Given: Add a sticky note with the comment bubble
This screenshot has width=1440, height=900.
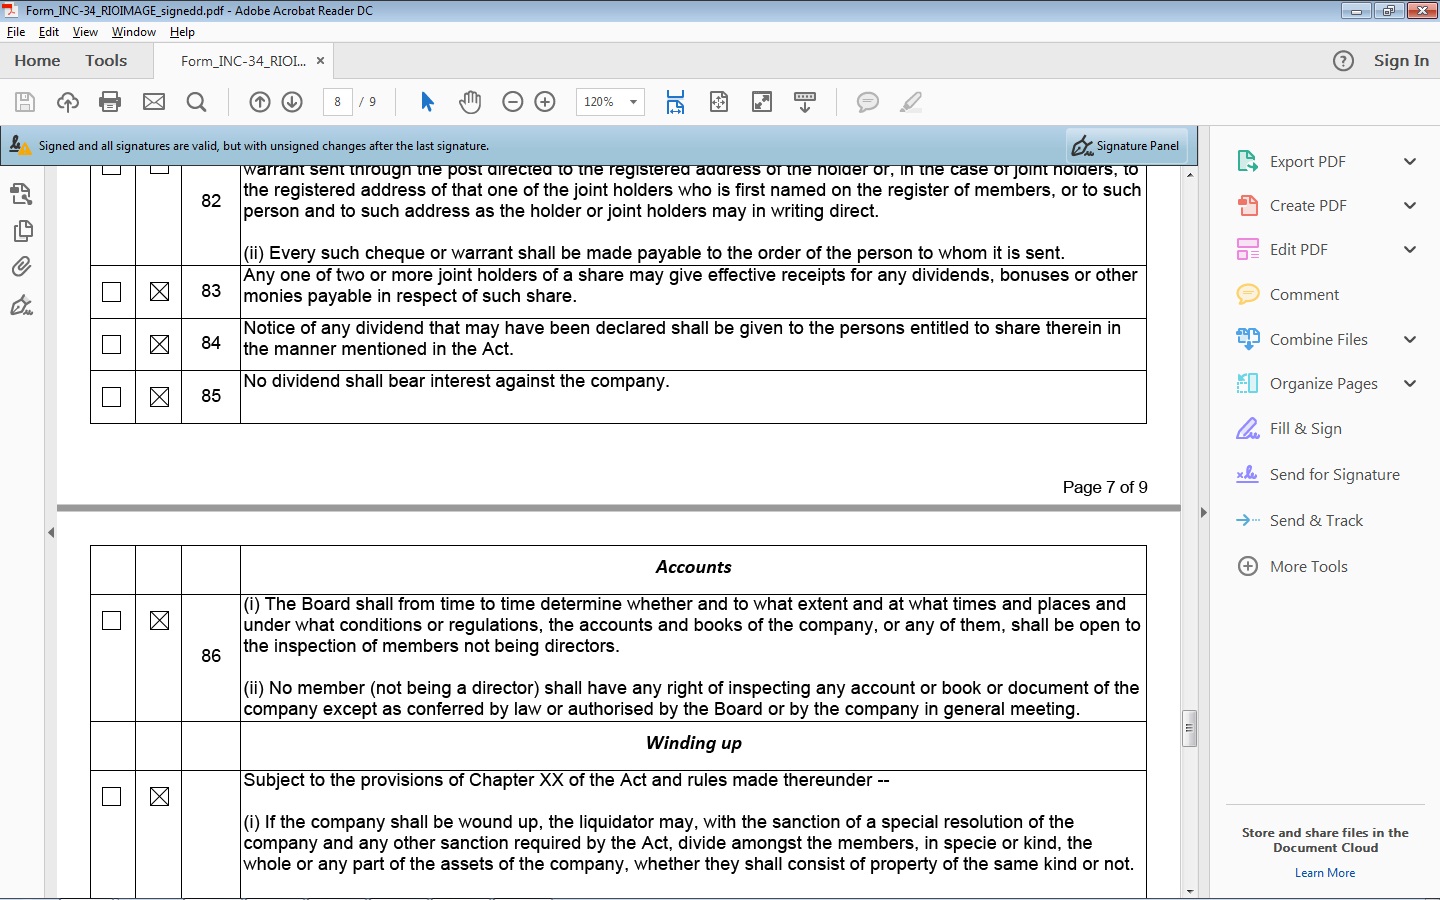Looking at the screenshot, I should pyautogui.click(x=867, y=101).
